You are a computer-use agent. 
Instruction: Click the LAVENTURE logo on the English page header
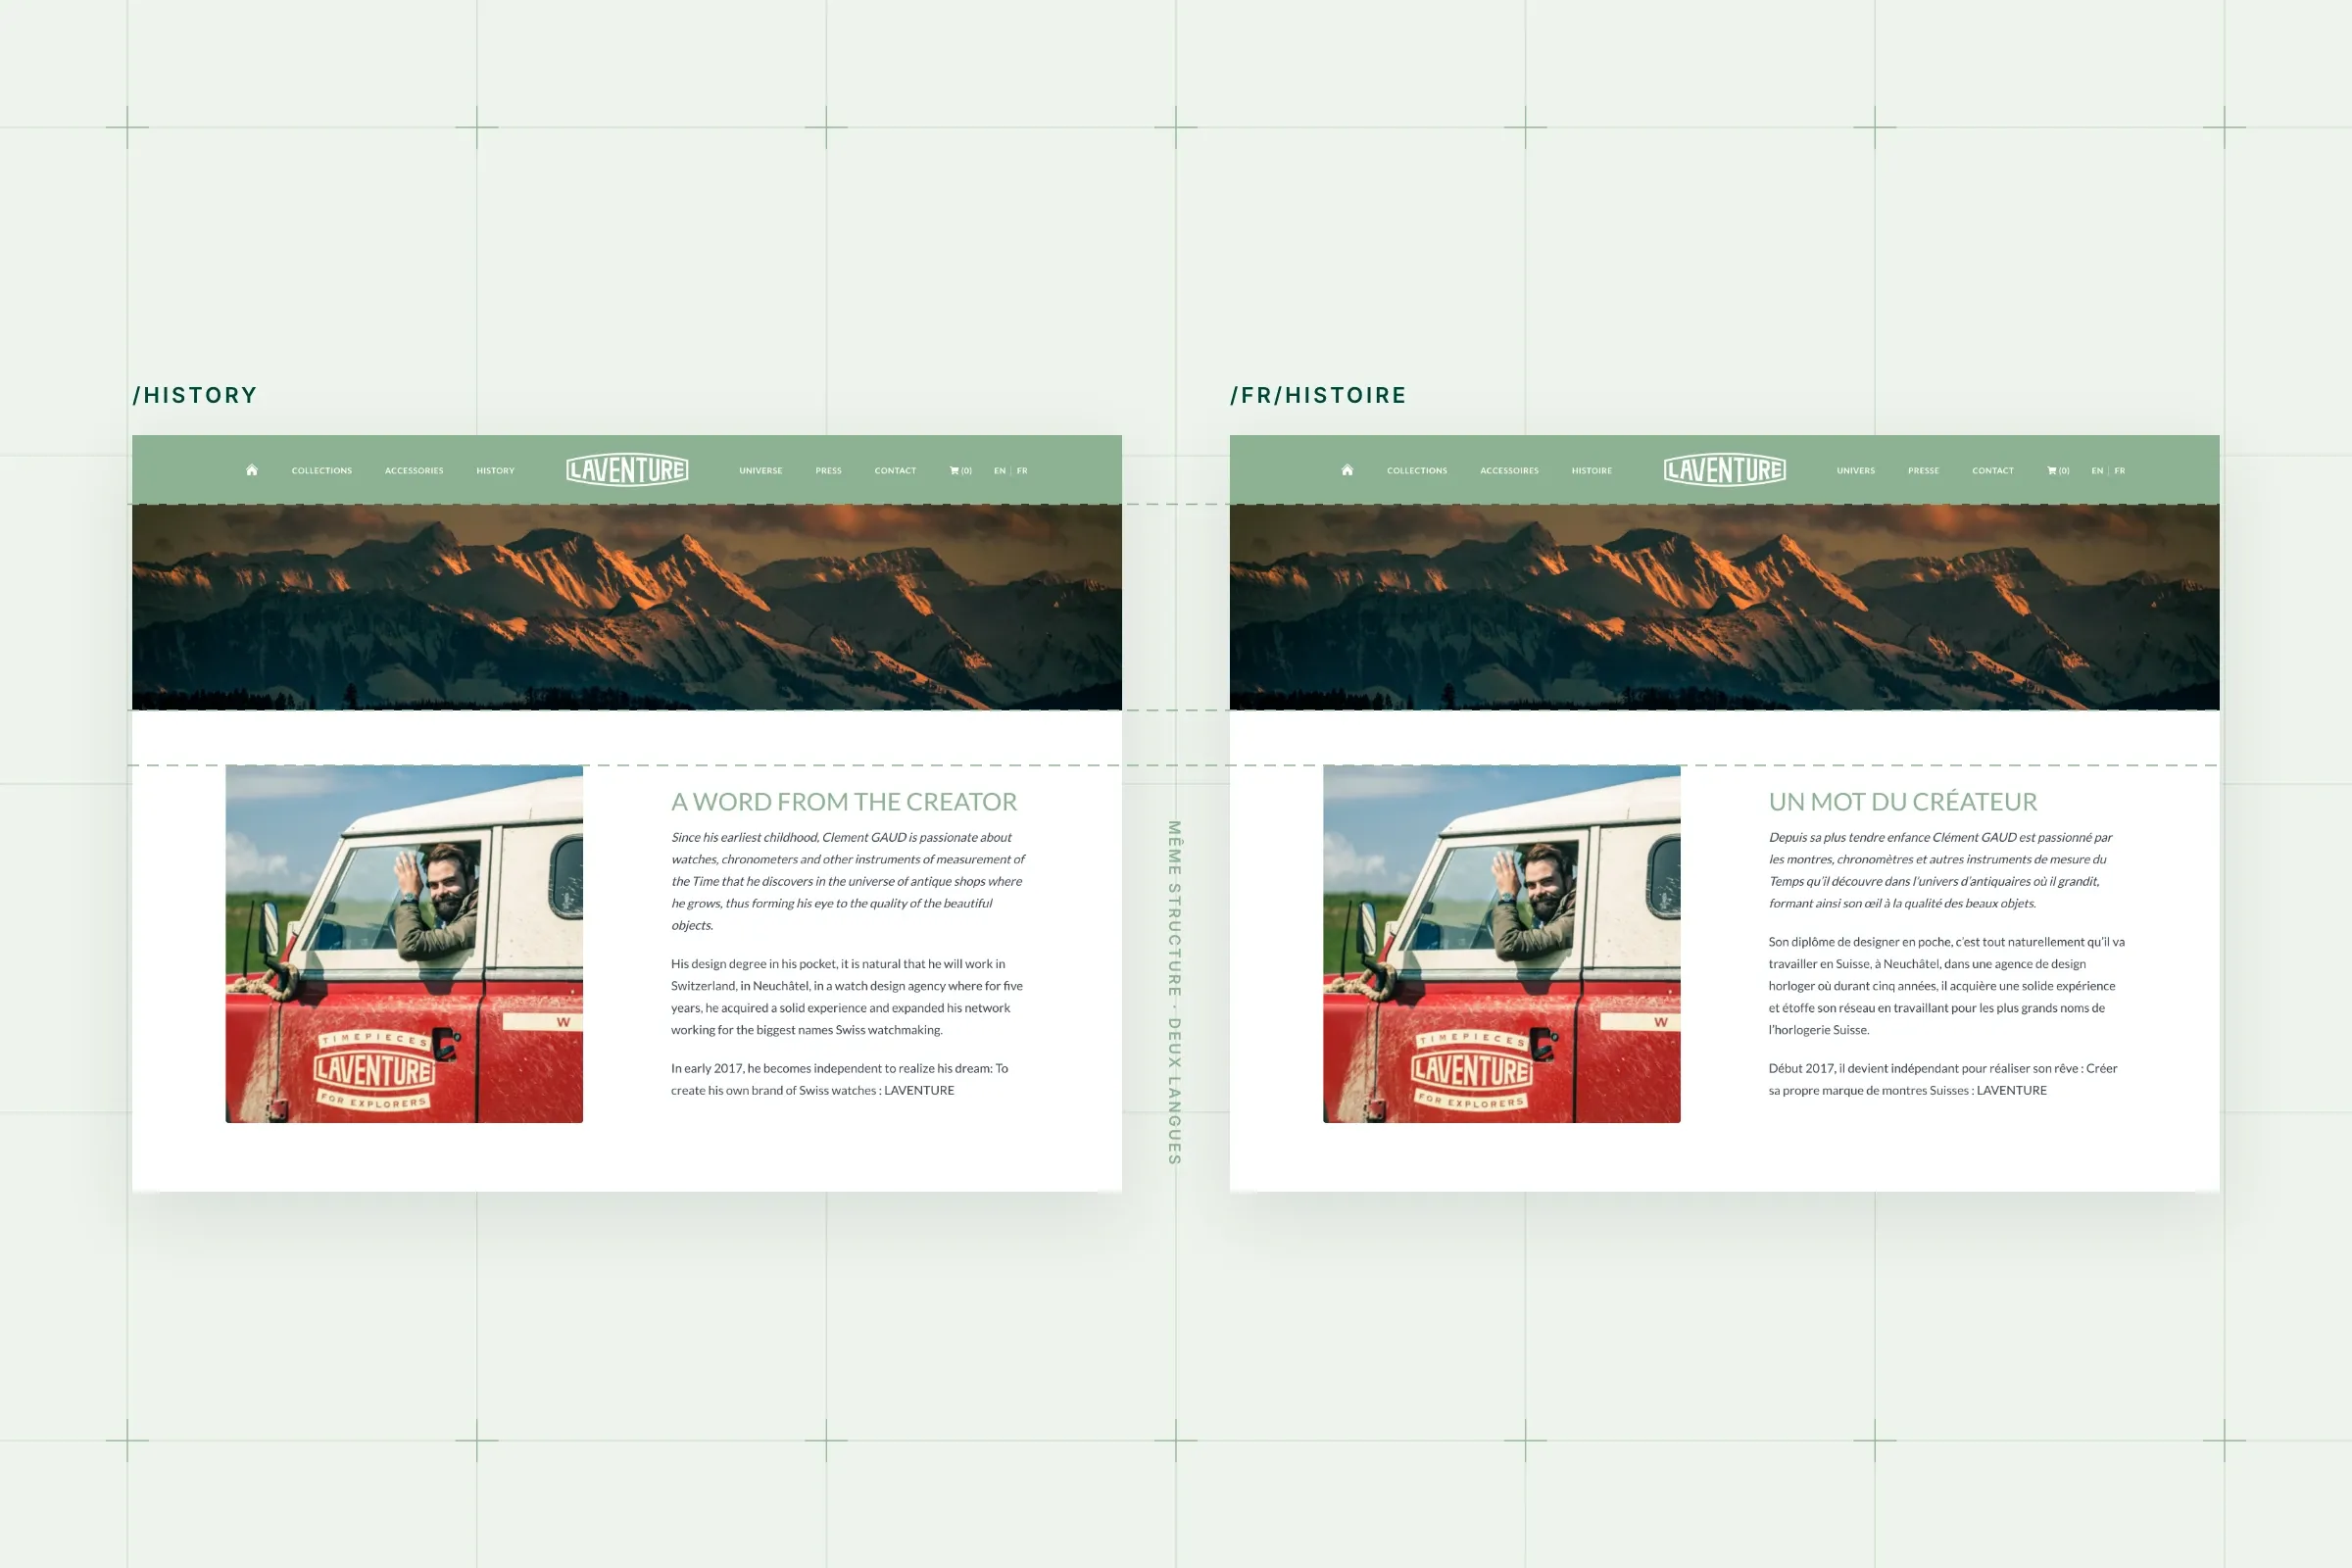[627, 470]
